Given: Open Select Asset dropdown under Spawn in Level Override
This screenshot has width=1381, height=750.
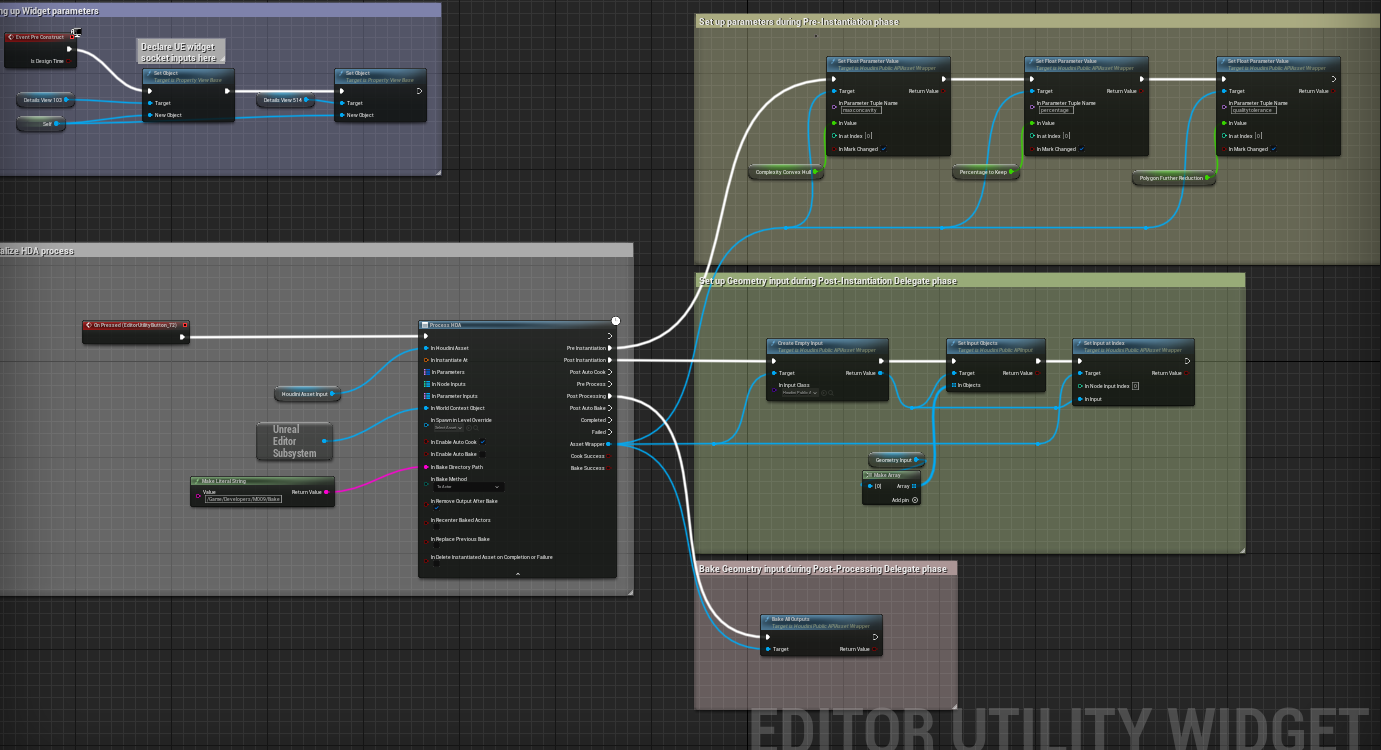Looking at the screenshot, I should tap(448, 427).
